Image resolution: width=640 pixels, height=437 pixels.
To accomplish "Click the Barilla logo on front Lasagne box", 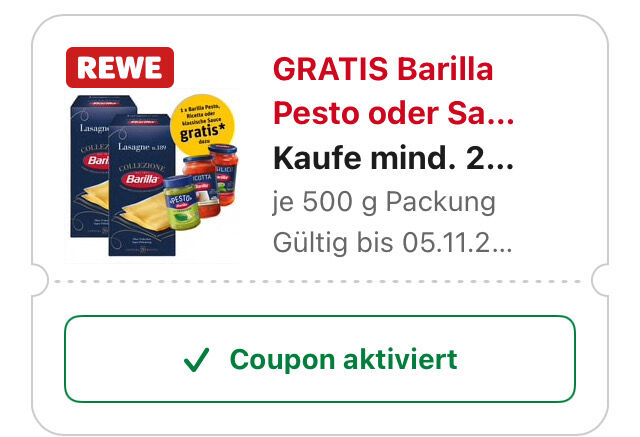I will click(x=142, y=180).
